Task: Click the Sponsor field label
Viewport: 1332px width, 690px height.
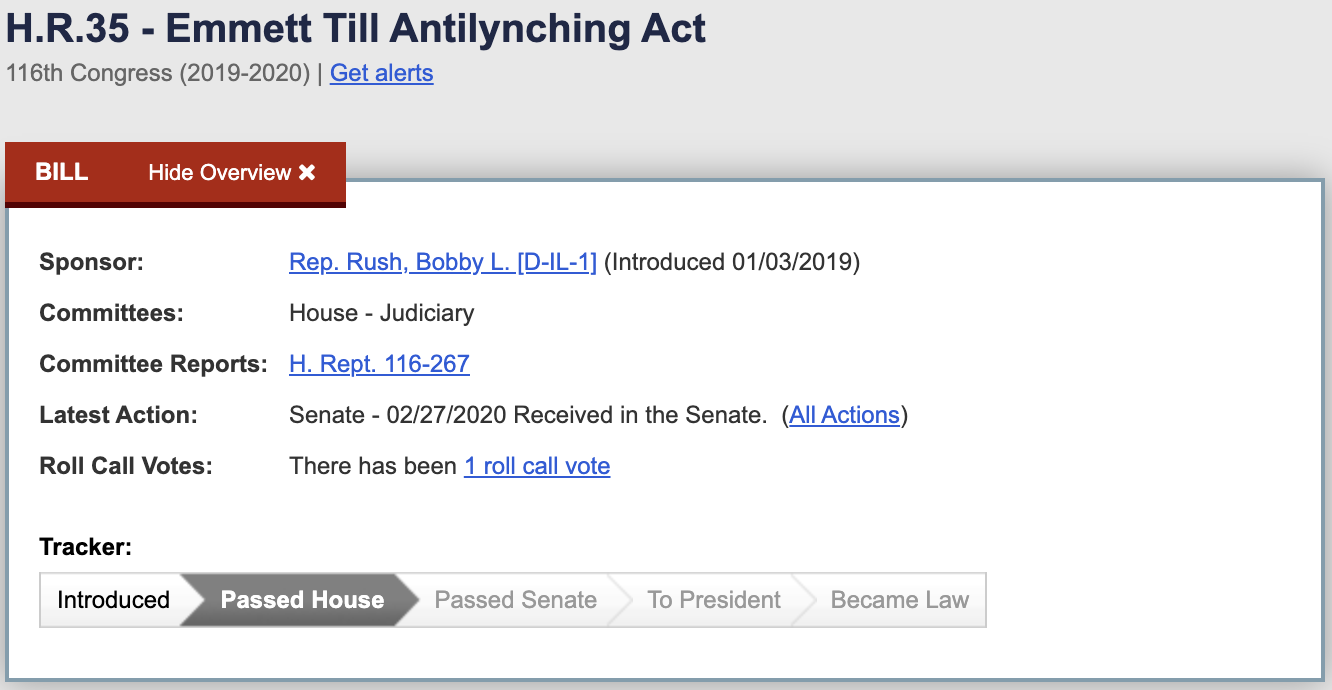Action: tap(92, 262)
